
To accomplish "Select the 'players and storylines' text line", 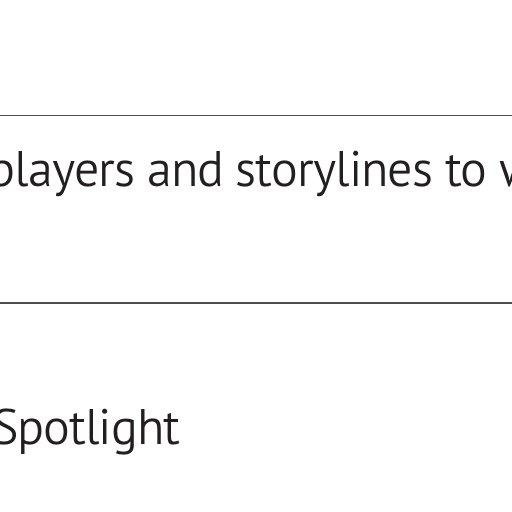I will [256, 173].
